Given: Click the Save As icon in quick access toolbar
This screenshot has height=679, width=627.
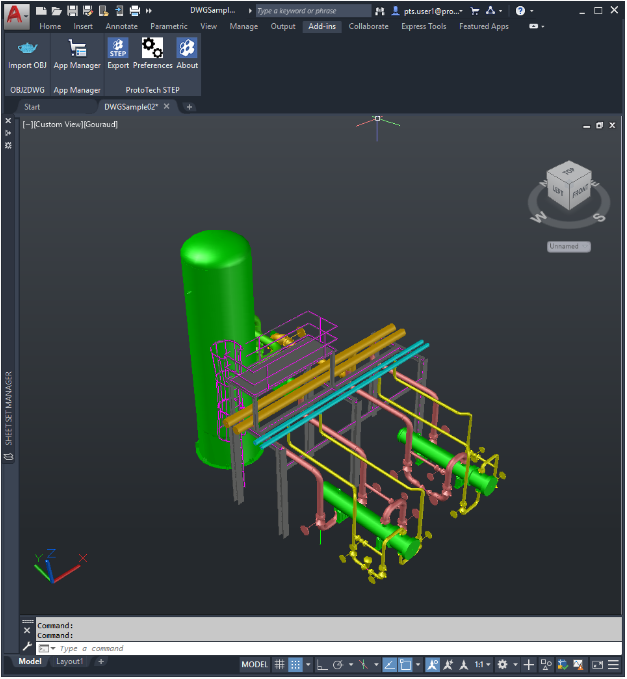Looking at the screenshot, I should [x=88, y=11].
